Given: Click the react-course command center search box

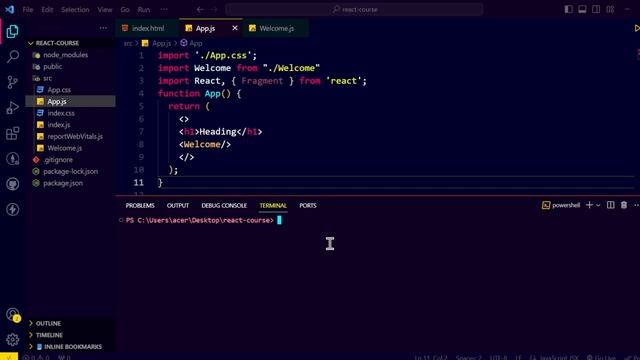Looking at the screenshot, I should pos(354,9).
